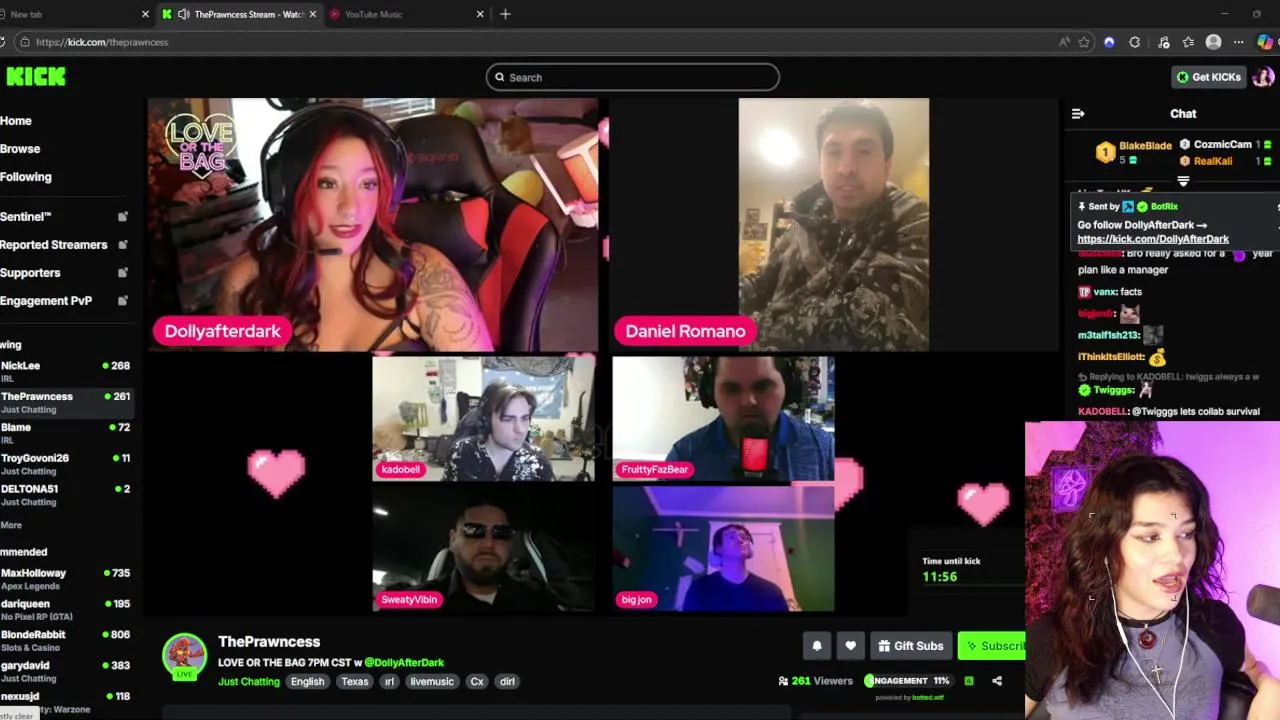This screenshot has height=720, width=1280.
Task: Open Following in sidebar
Action: 26,177
